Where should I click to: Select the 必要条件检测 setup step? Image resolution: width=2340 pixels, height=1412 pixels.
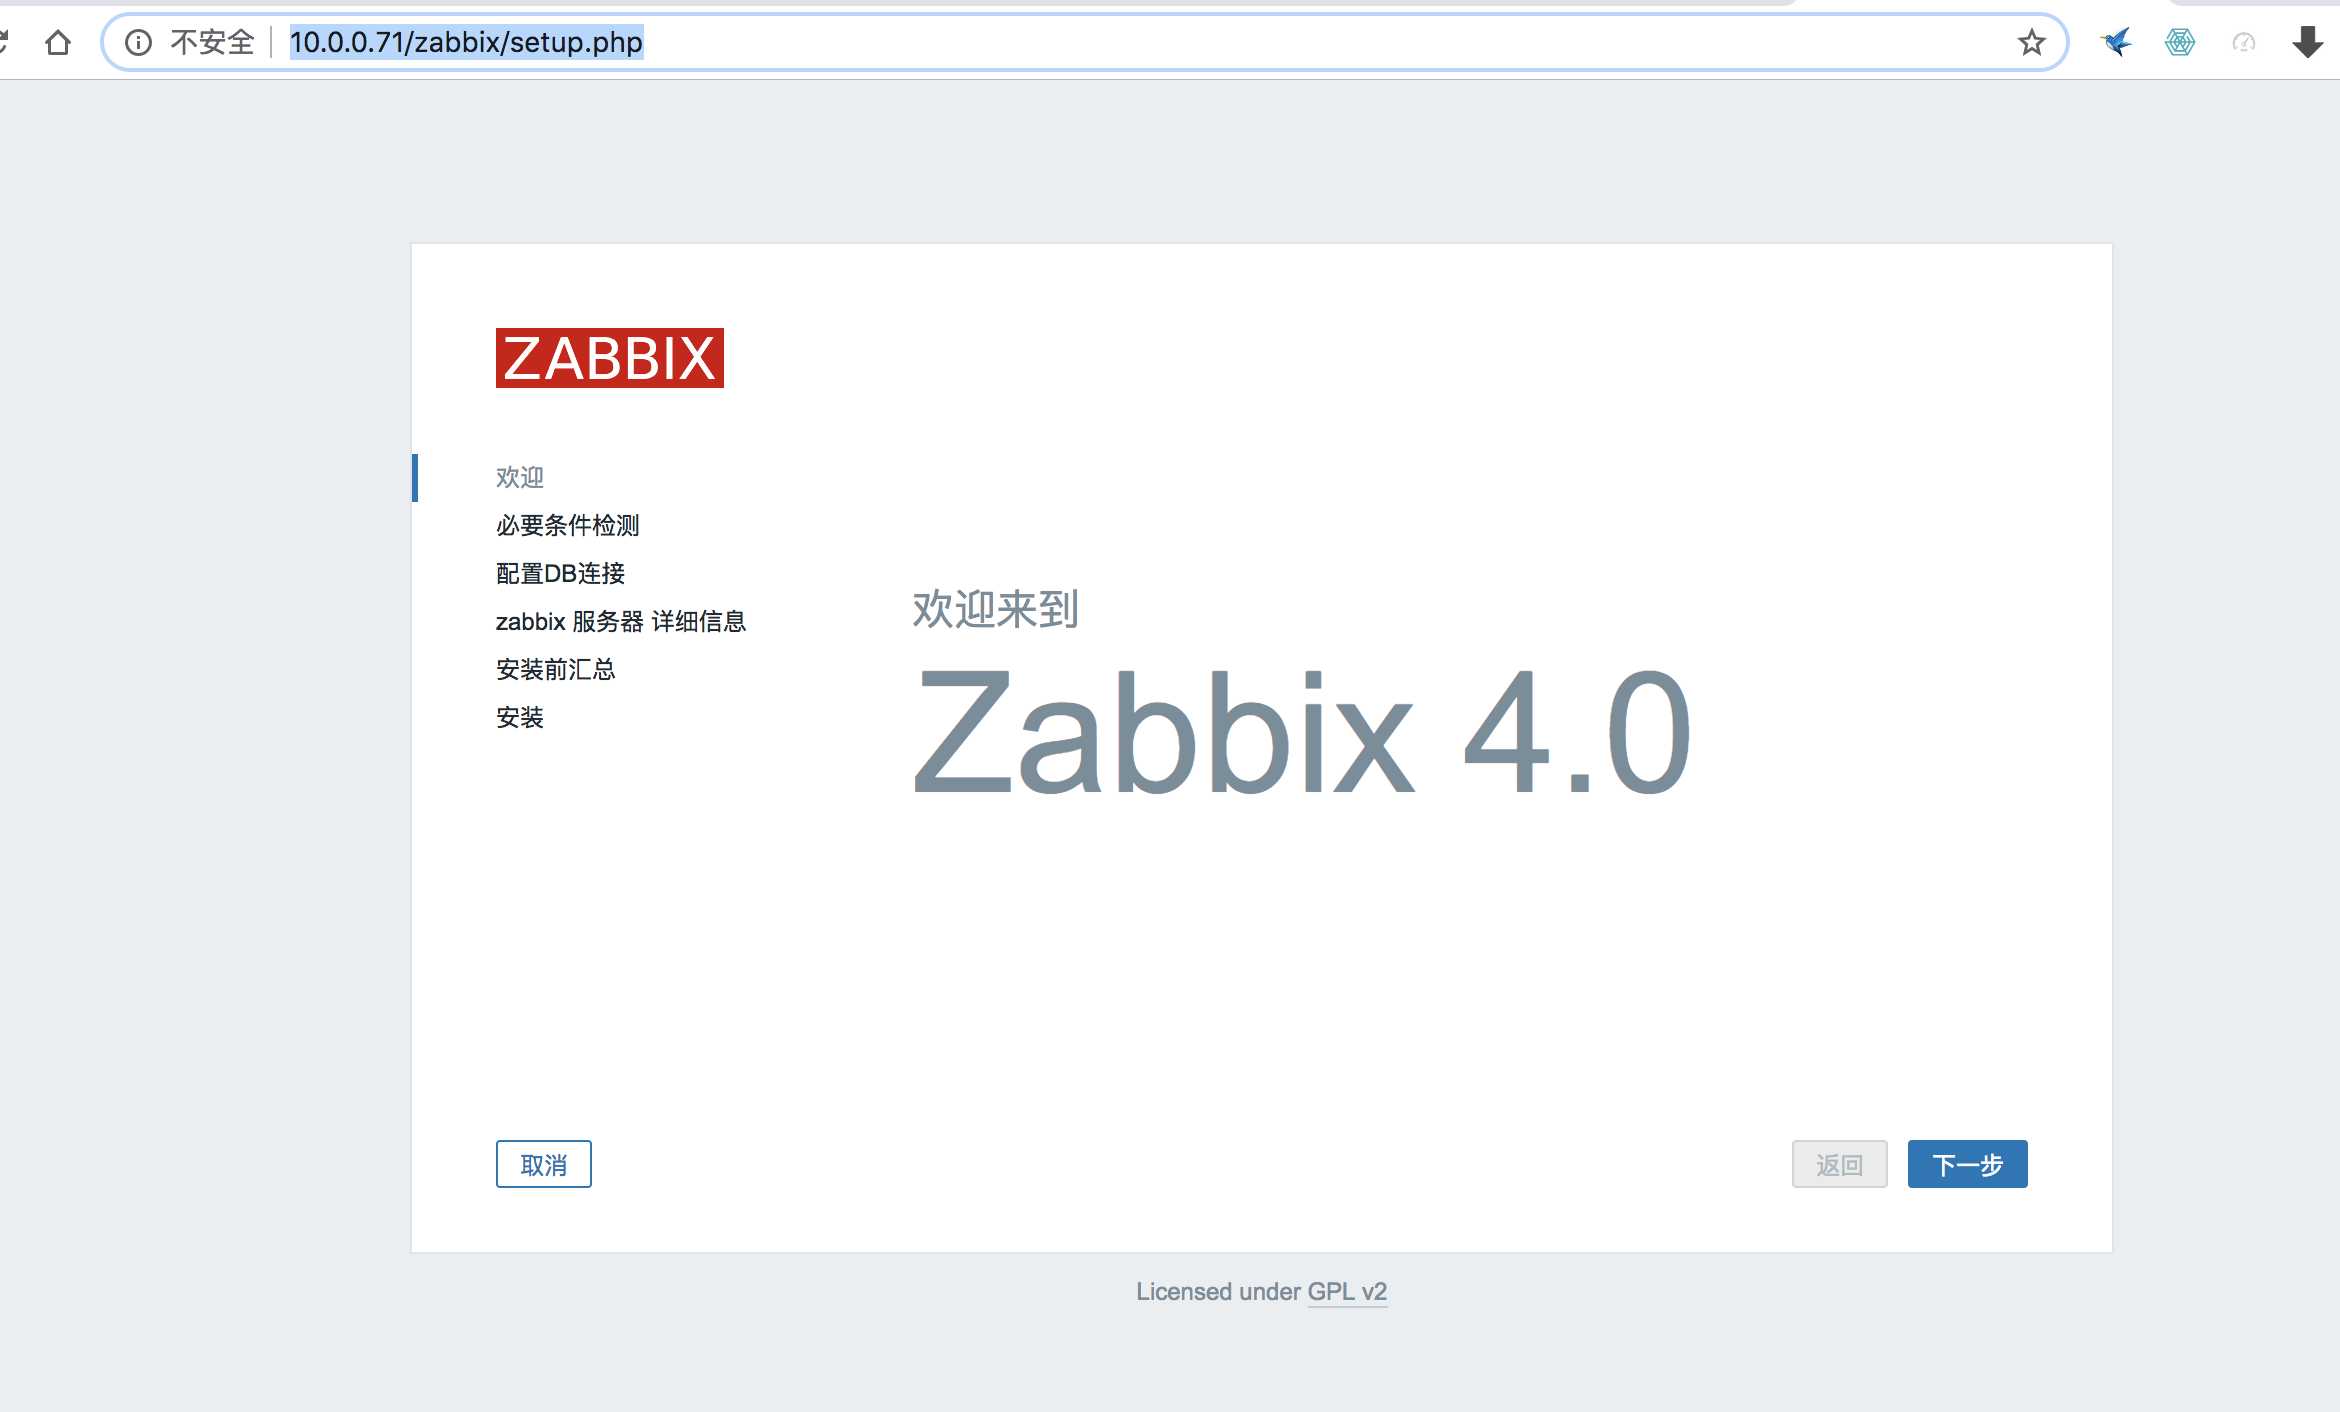pos(567,525)
